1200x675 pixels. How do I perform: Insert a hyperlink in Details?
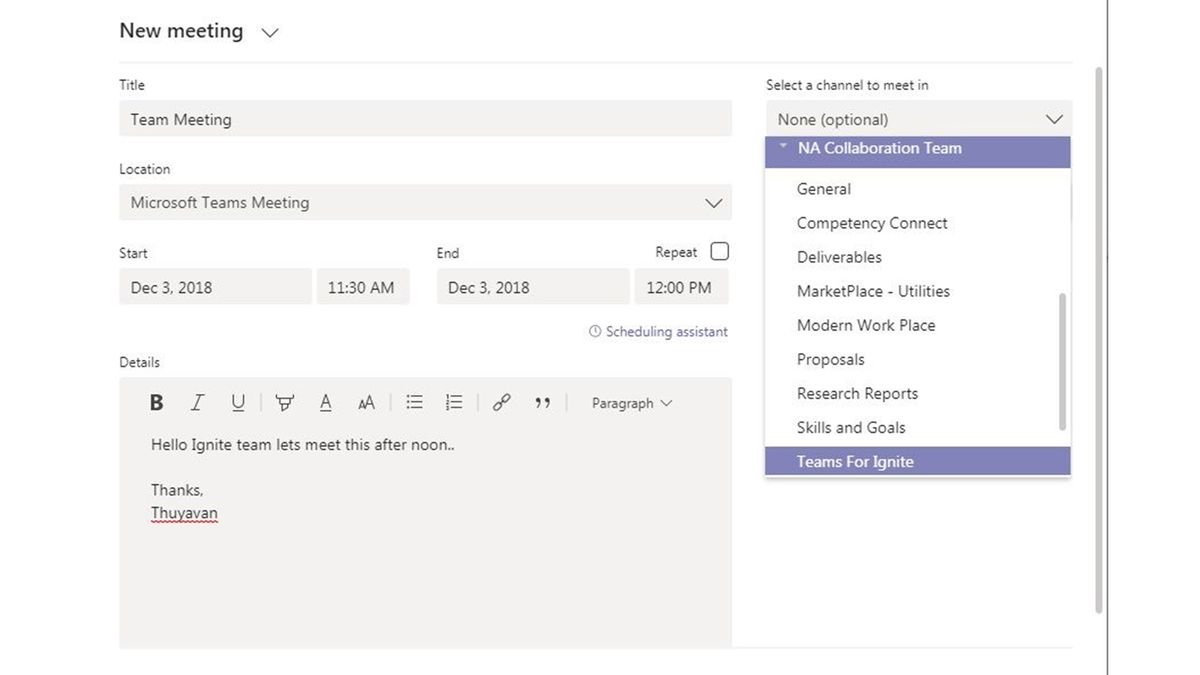(x=502, y=402)
